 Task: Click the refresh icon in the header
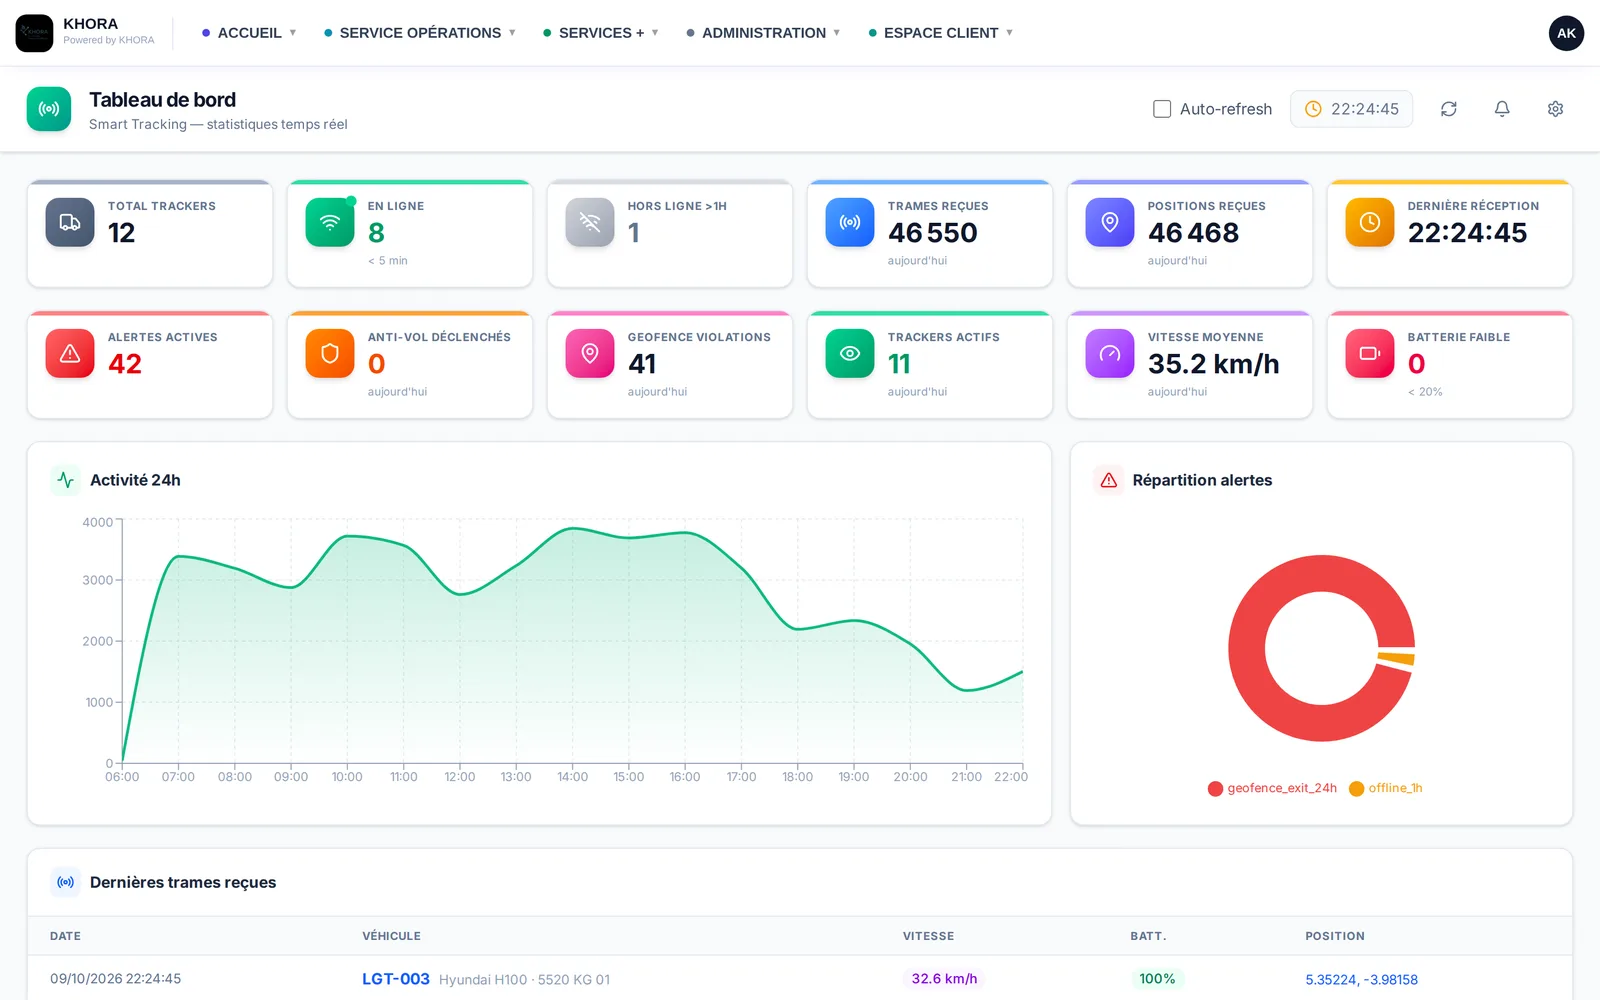click(1448, 109)
